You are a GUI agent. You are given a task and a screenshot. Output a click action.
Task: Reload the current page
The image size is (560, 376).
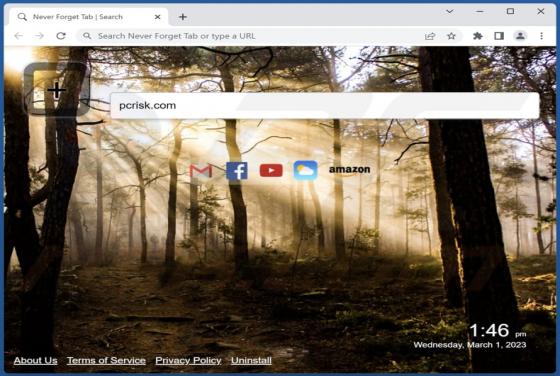tap(61, 36)
